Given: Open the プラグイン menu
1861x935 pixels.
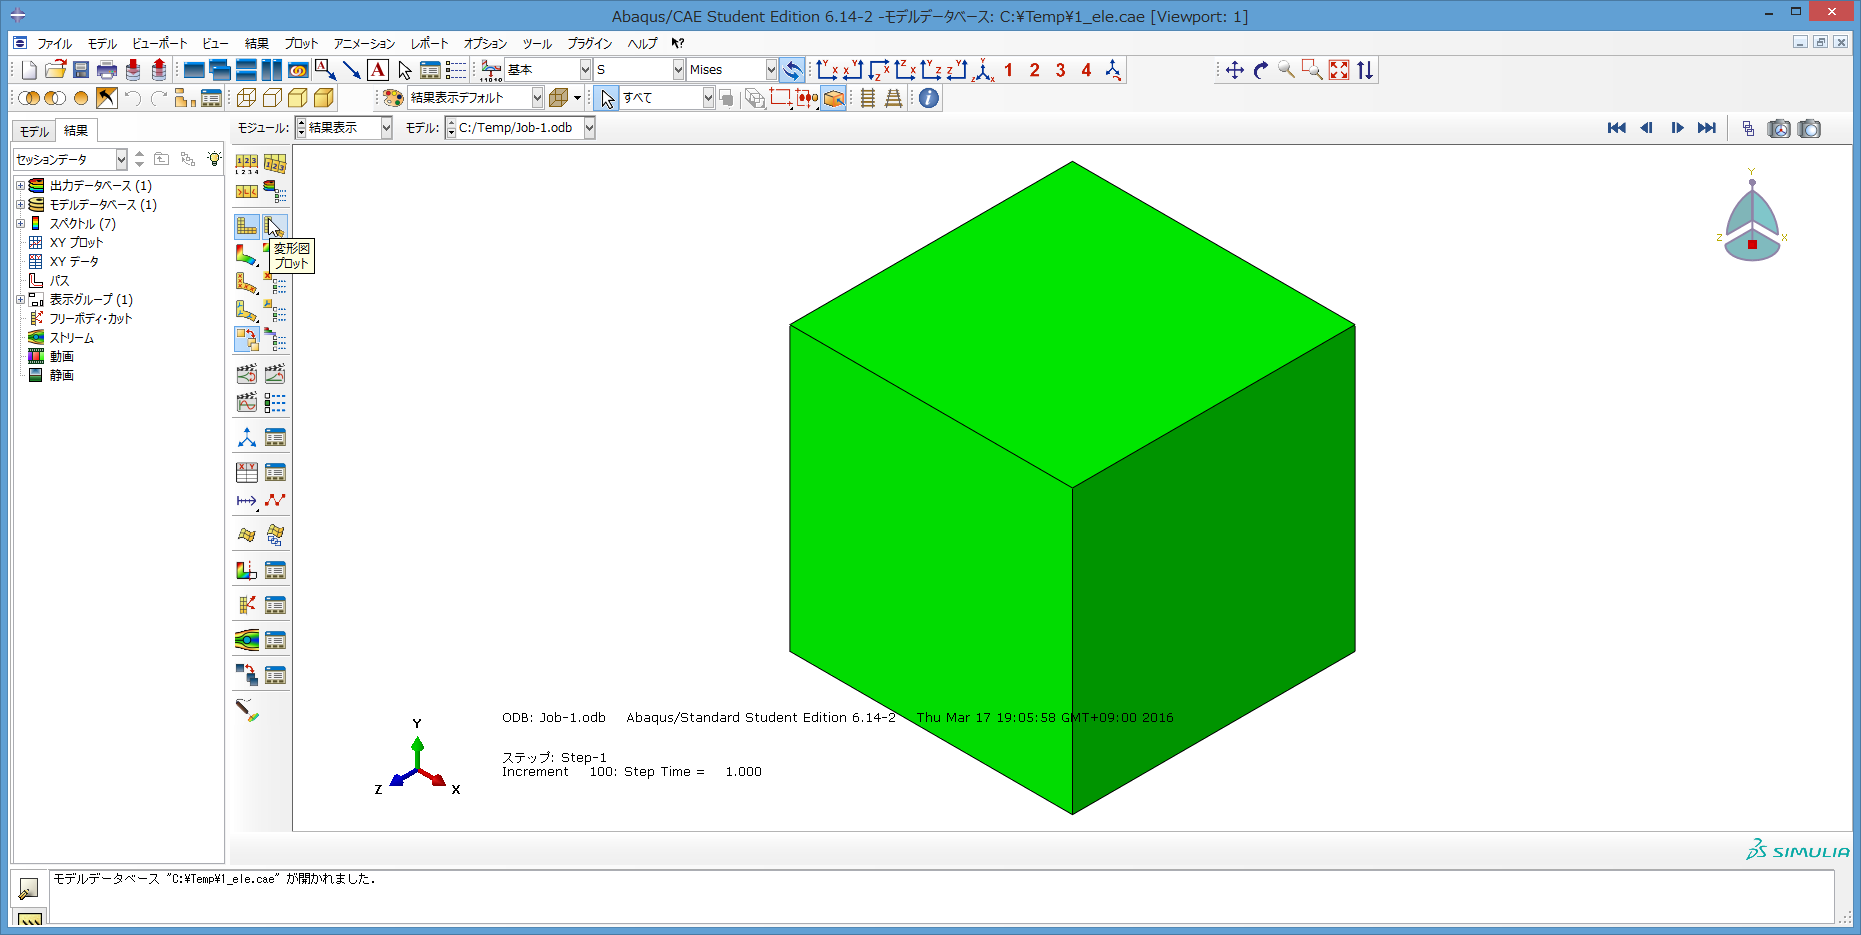Looking at the screenshot, I should (590, 43).
